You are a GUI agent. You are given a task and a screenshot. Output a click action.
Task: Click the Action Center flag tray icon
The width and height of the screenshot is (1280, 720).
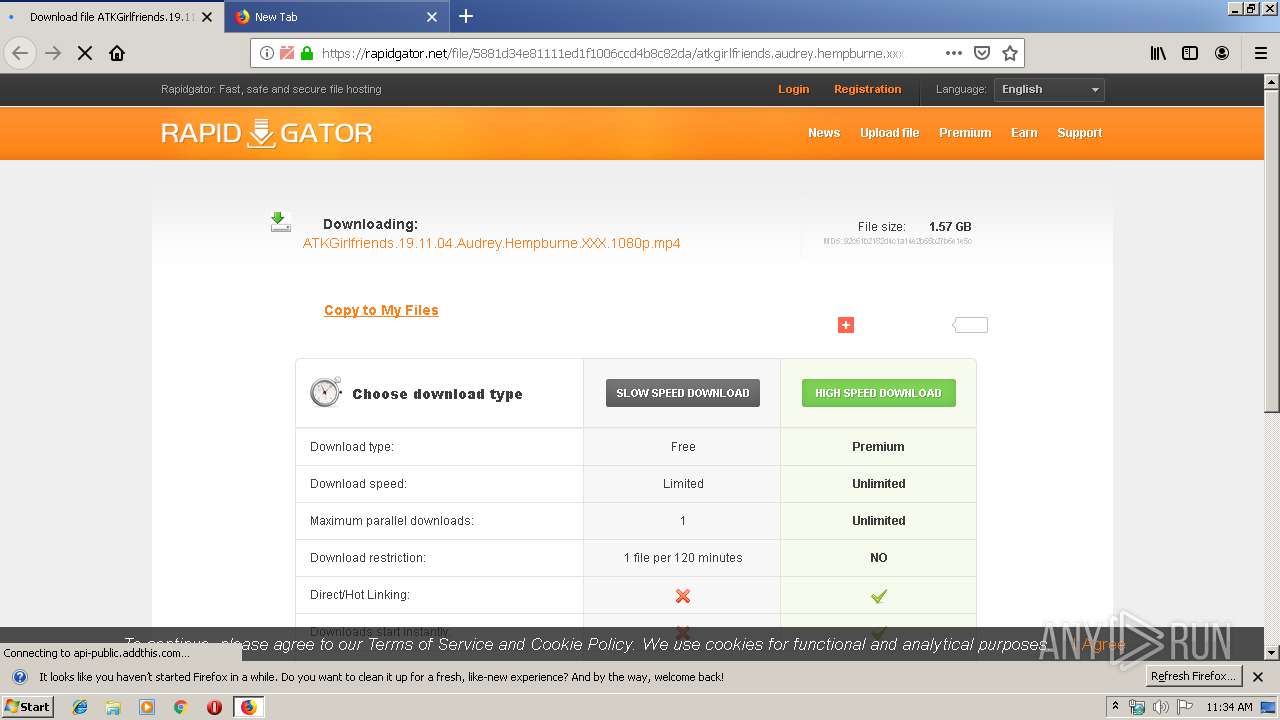(1185, 707)
